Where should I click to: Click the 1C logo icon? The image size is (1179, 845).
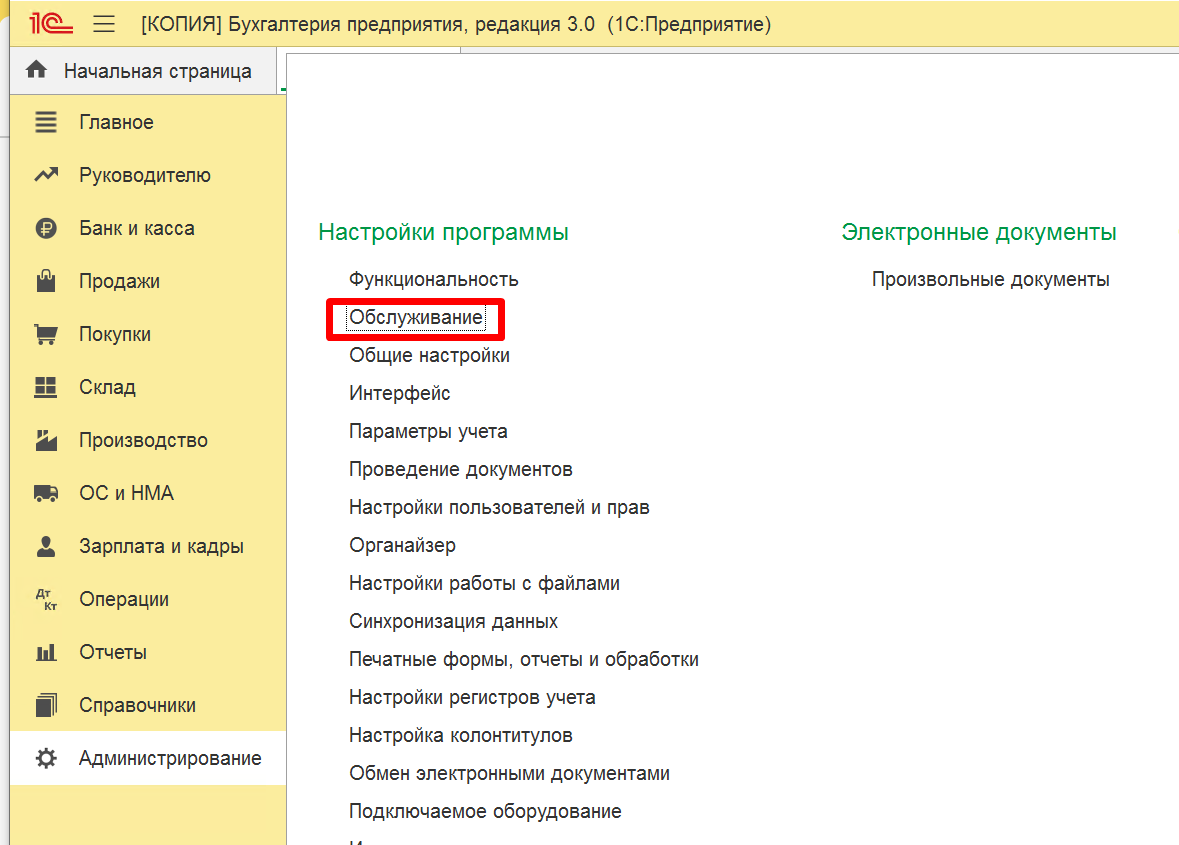click(x=50, y=24)
